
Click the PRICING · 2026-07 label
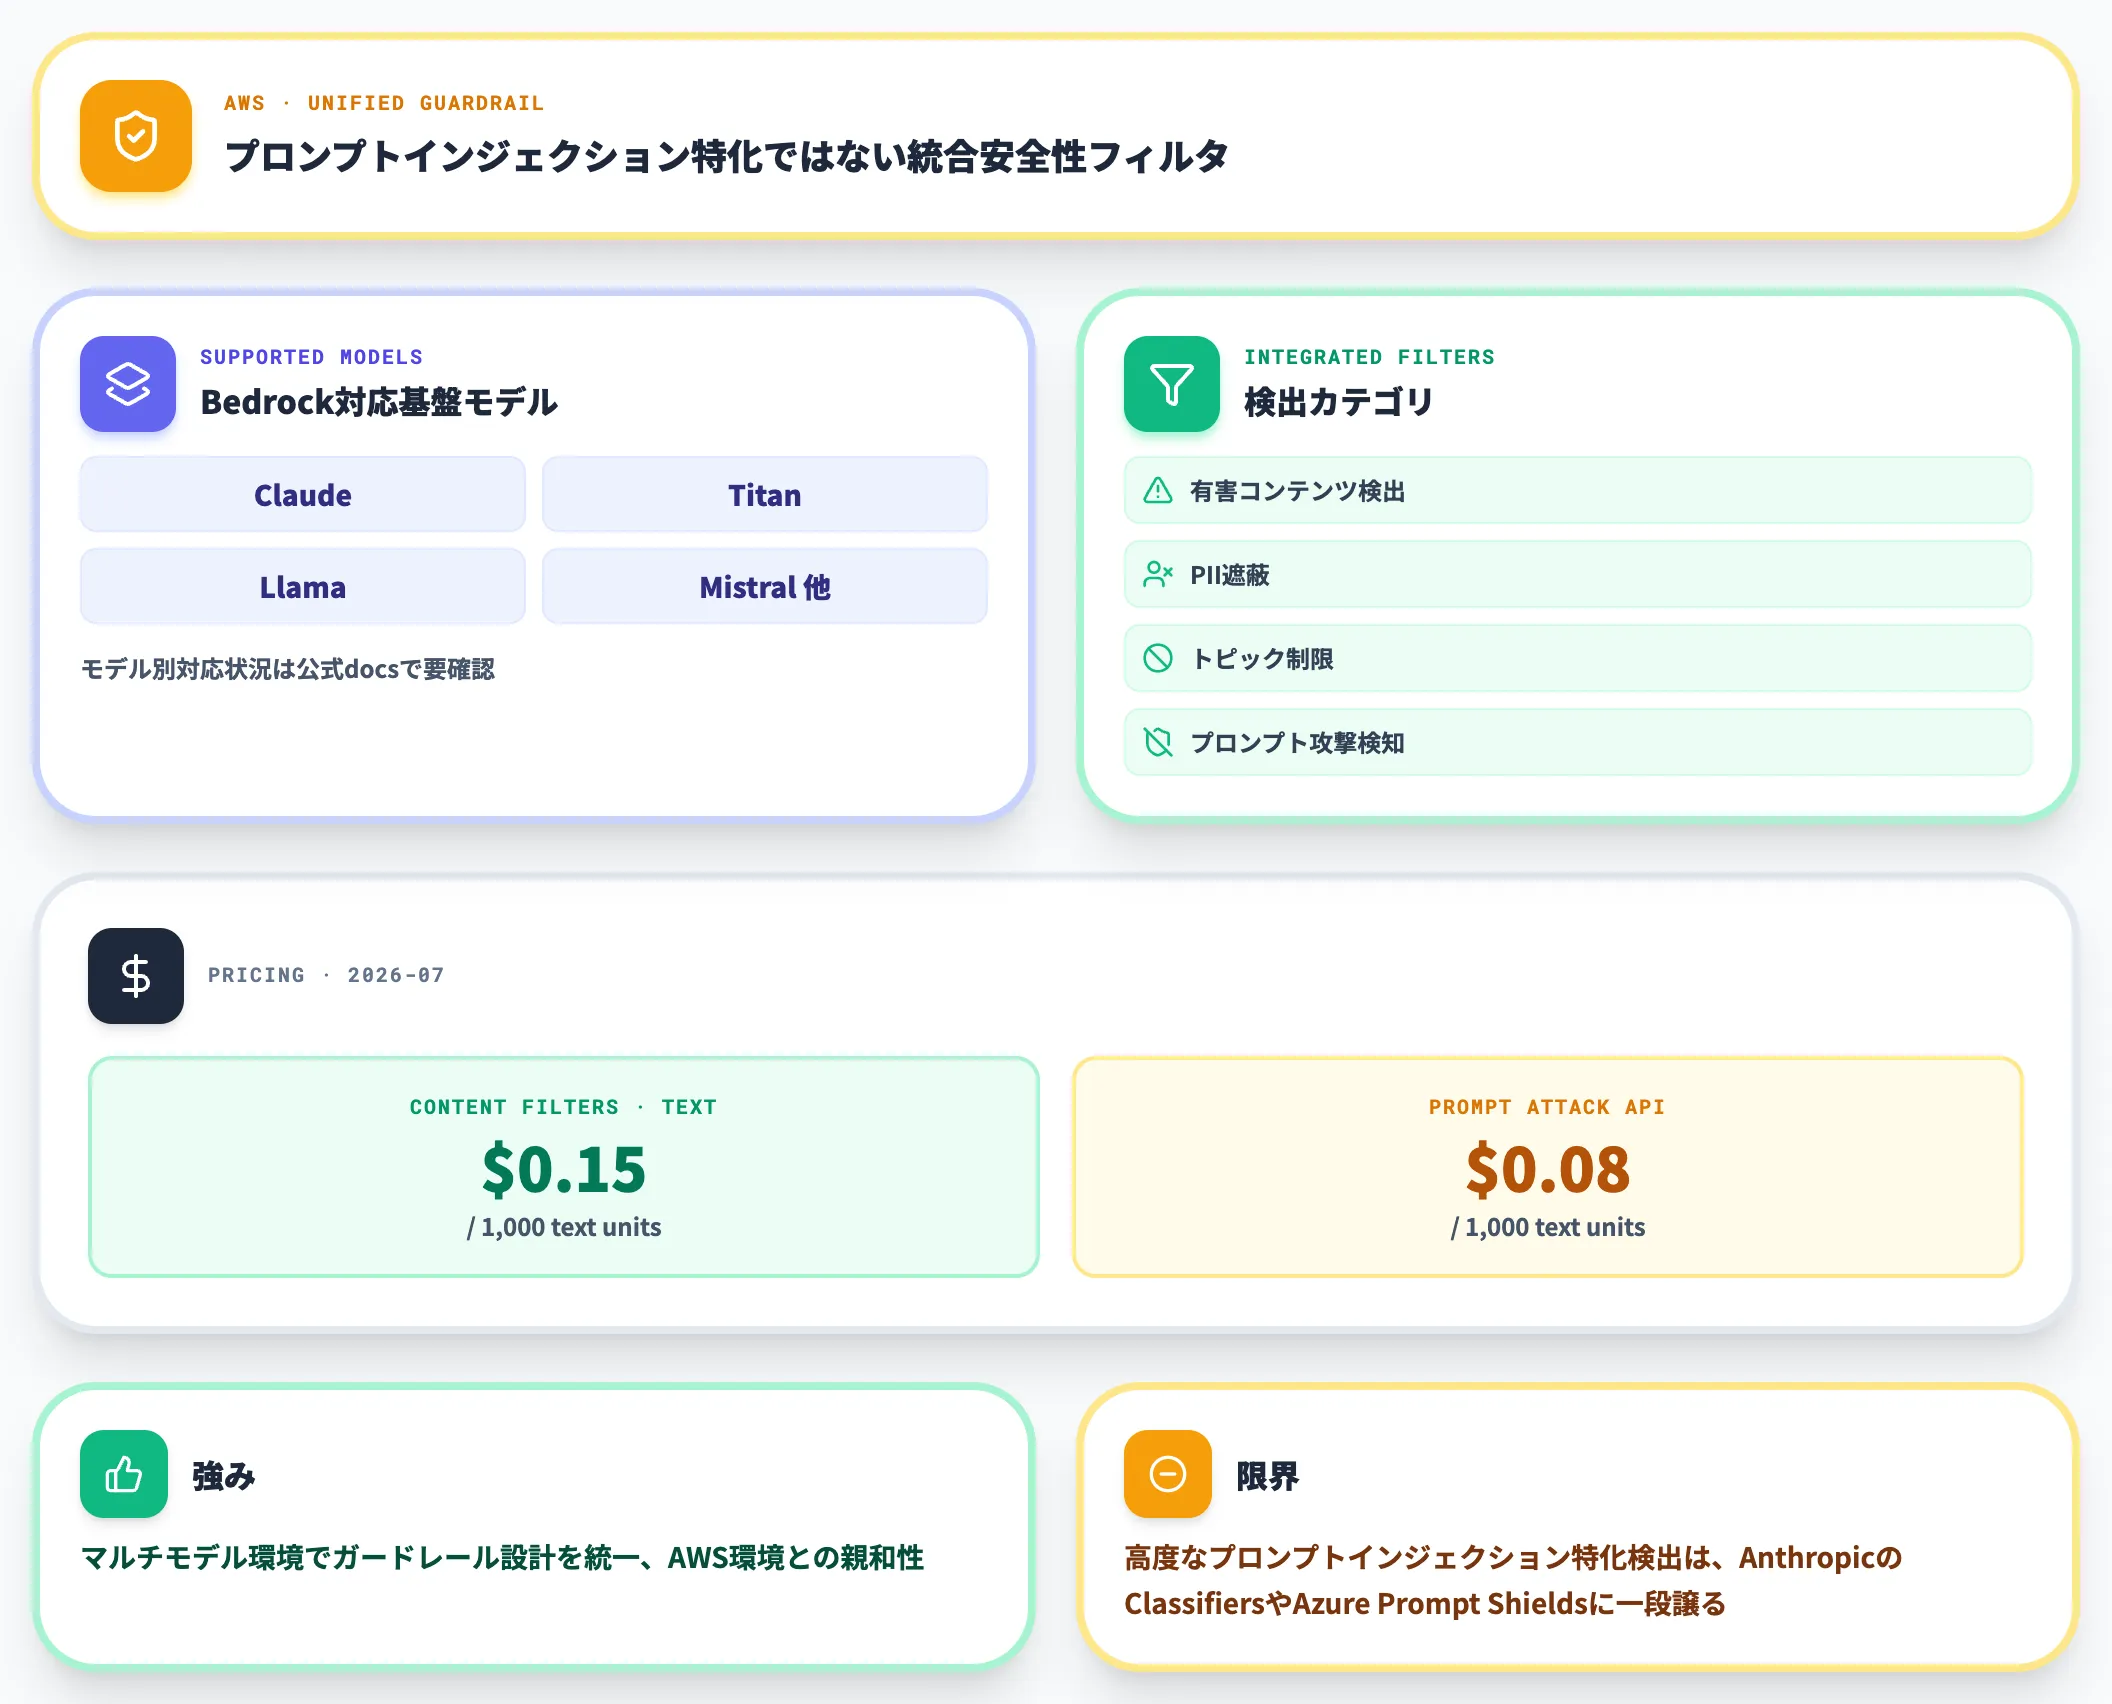pyautogui.click(x=326, y=975)
